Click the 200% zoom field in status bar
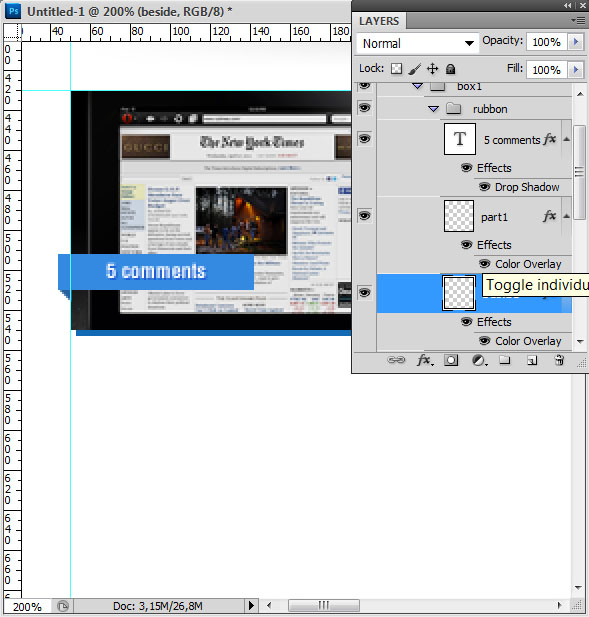This screenshot has height=617, width=589. (x=27, y=606)
